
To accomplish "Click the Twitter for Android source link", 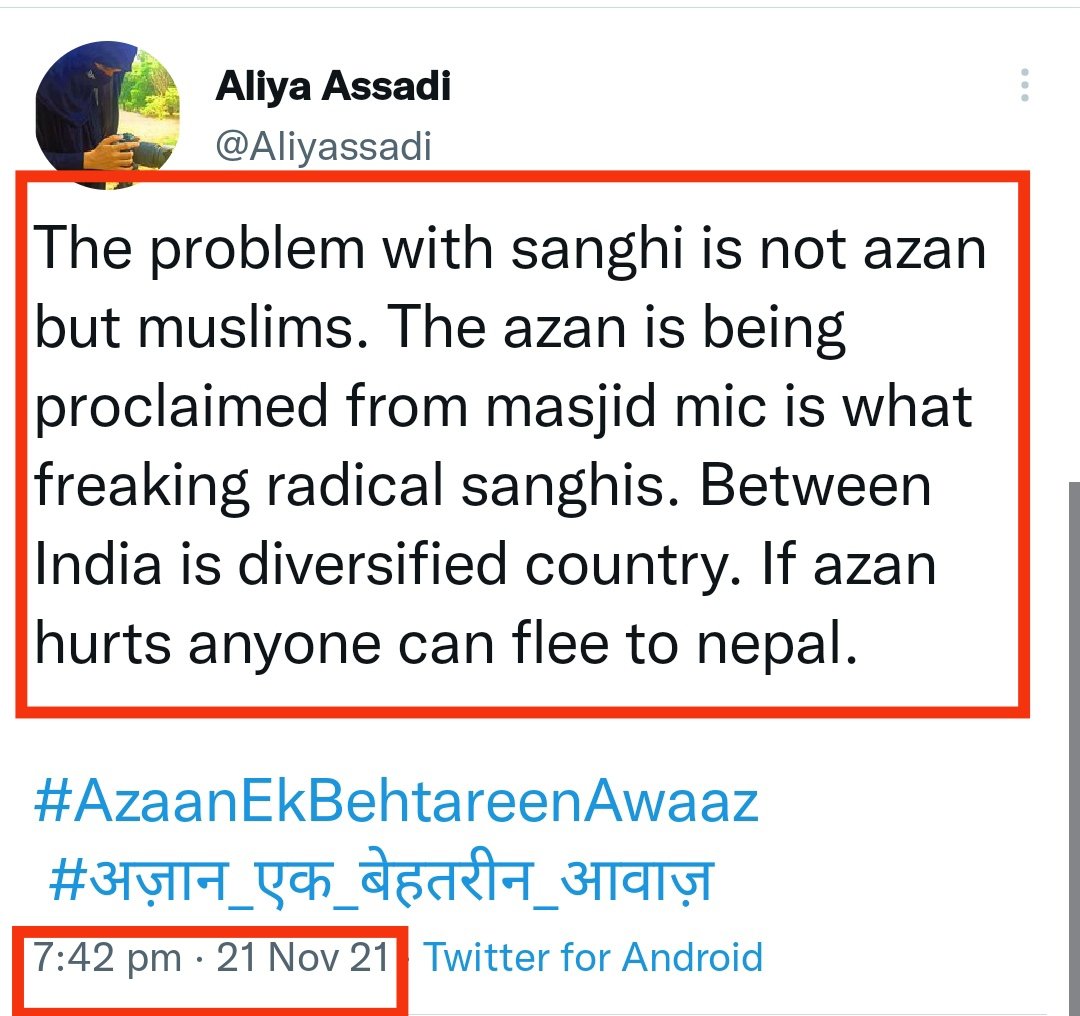I will [x=593, y=958].
